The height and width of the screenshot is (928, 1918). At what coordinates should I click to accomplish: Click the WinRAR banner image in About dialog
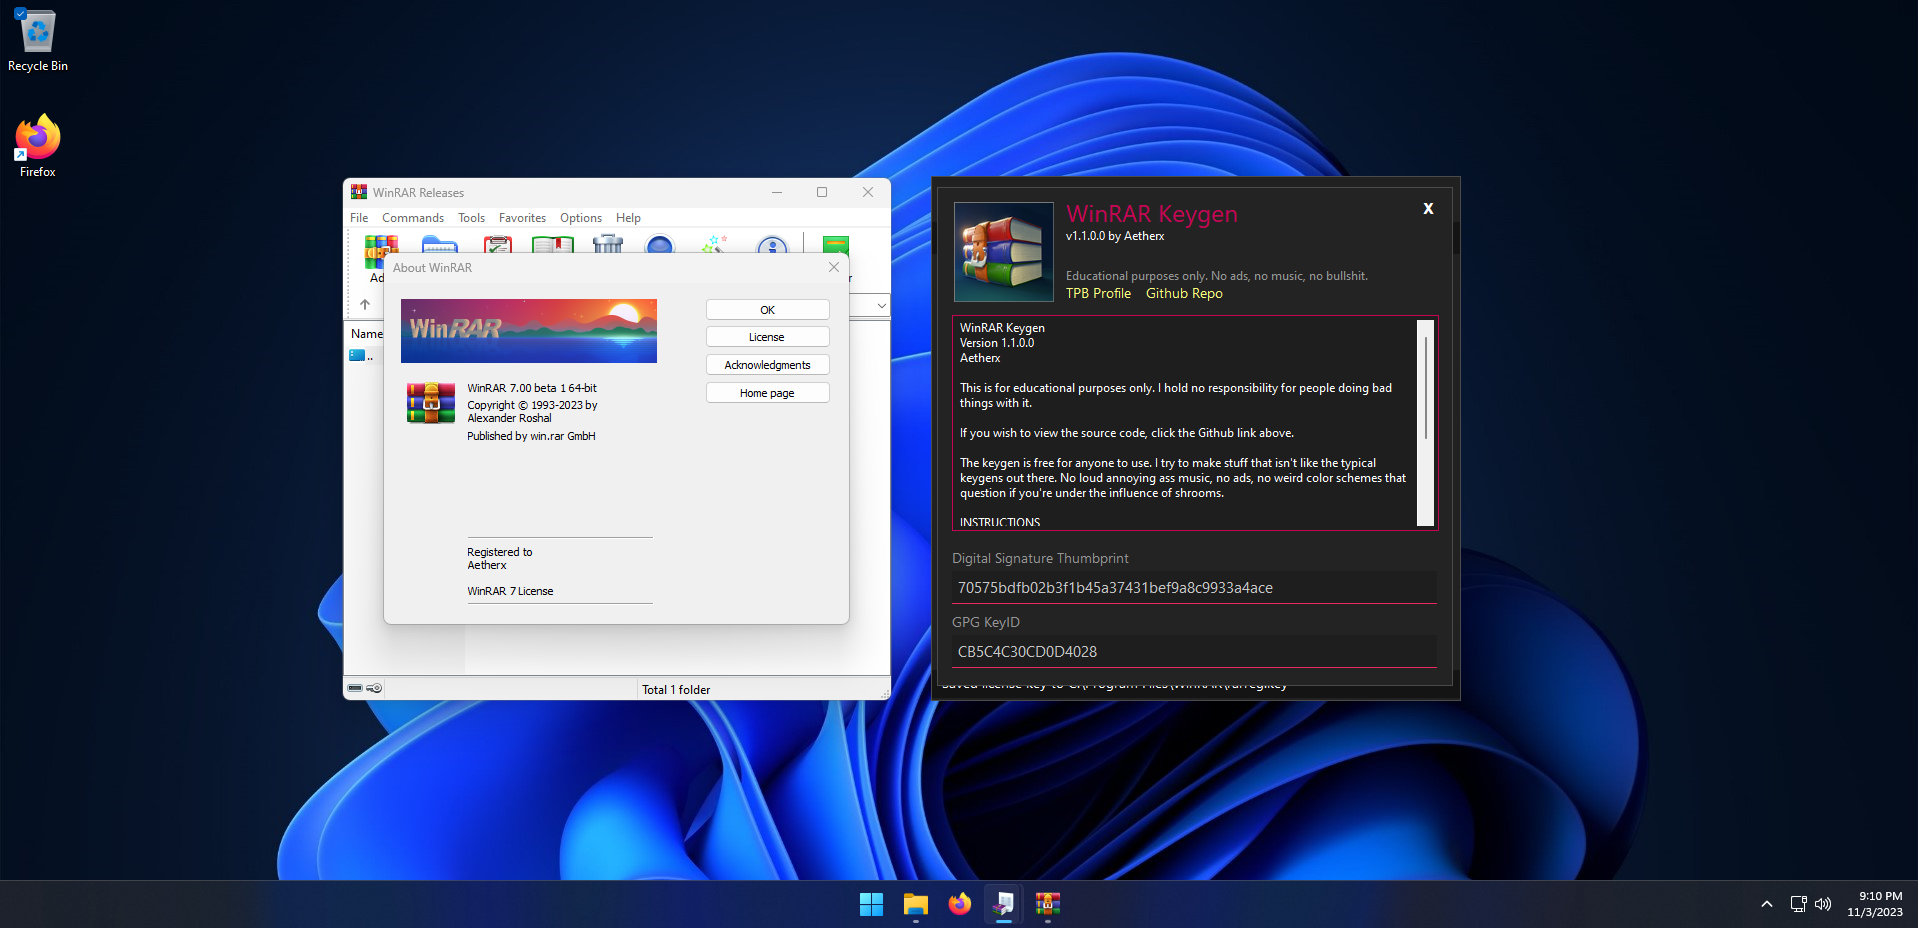coord(529,331)
